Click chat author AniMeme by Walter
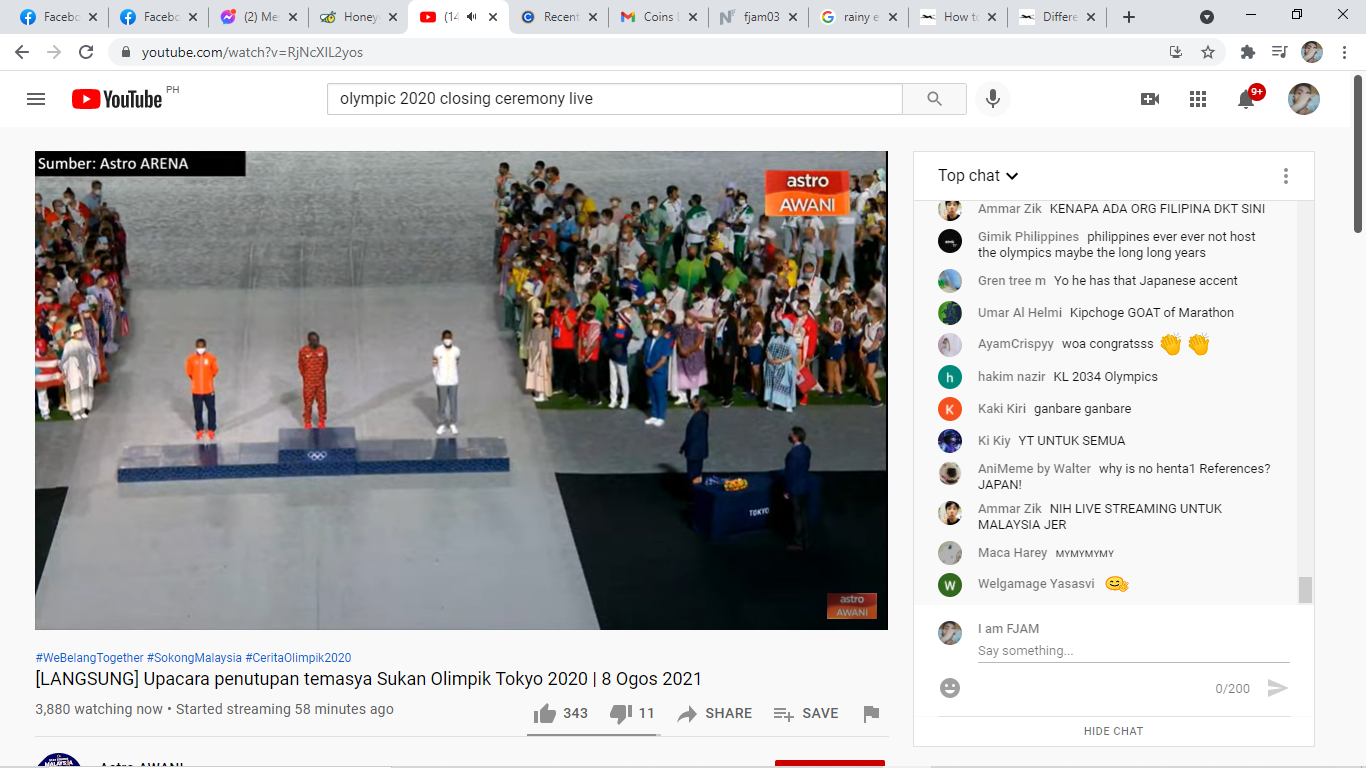The image size is (1366, 768). [1034, 469]
